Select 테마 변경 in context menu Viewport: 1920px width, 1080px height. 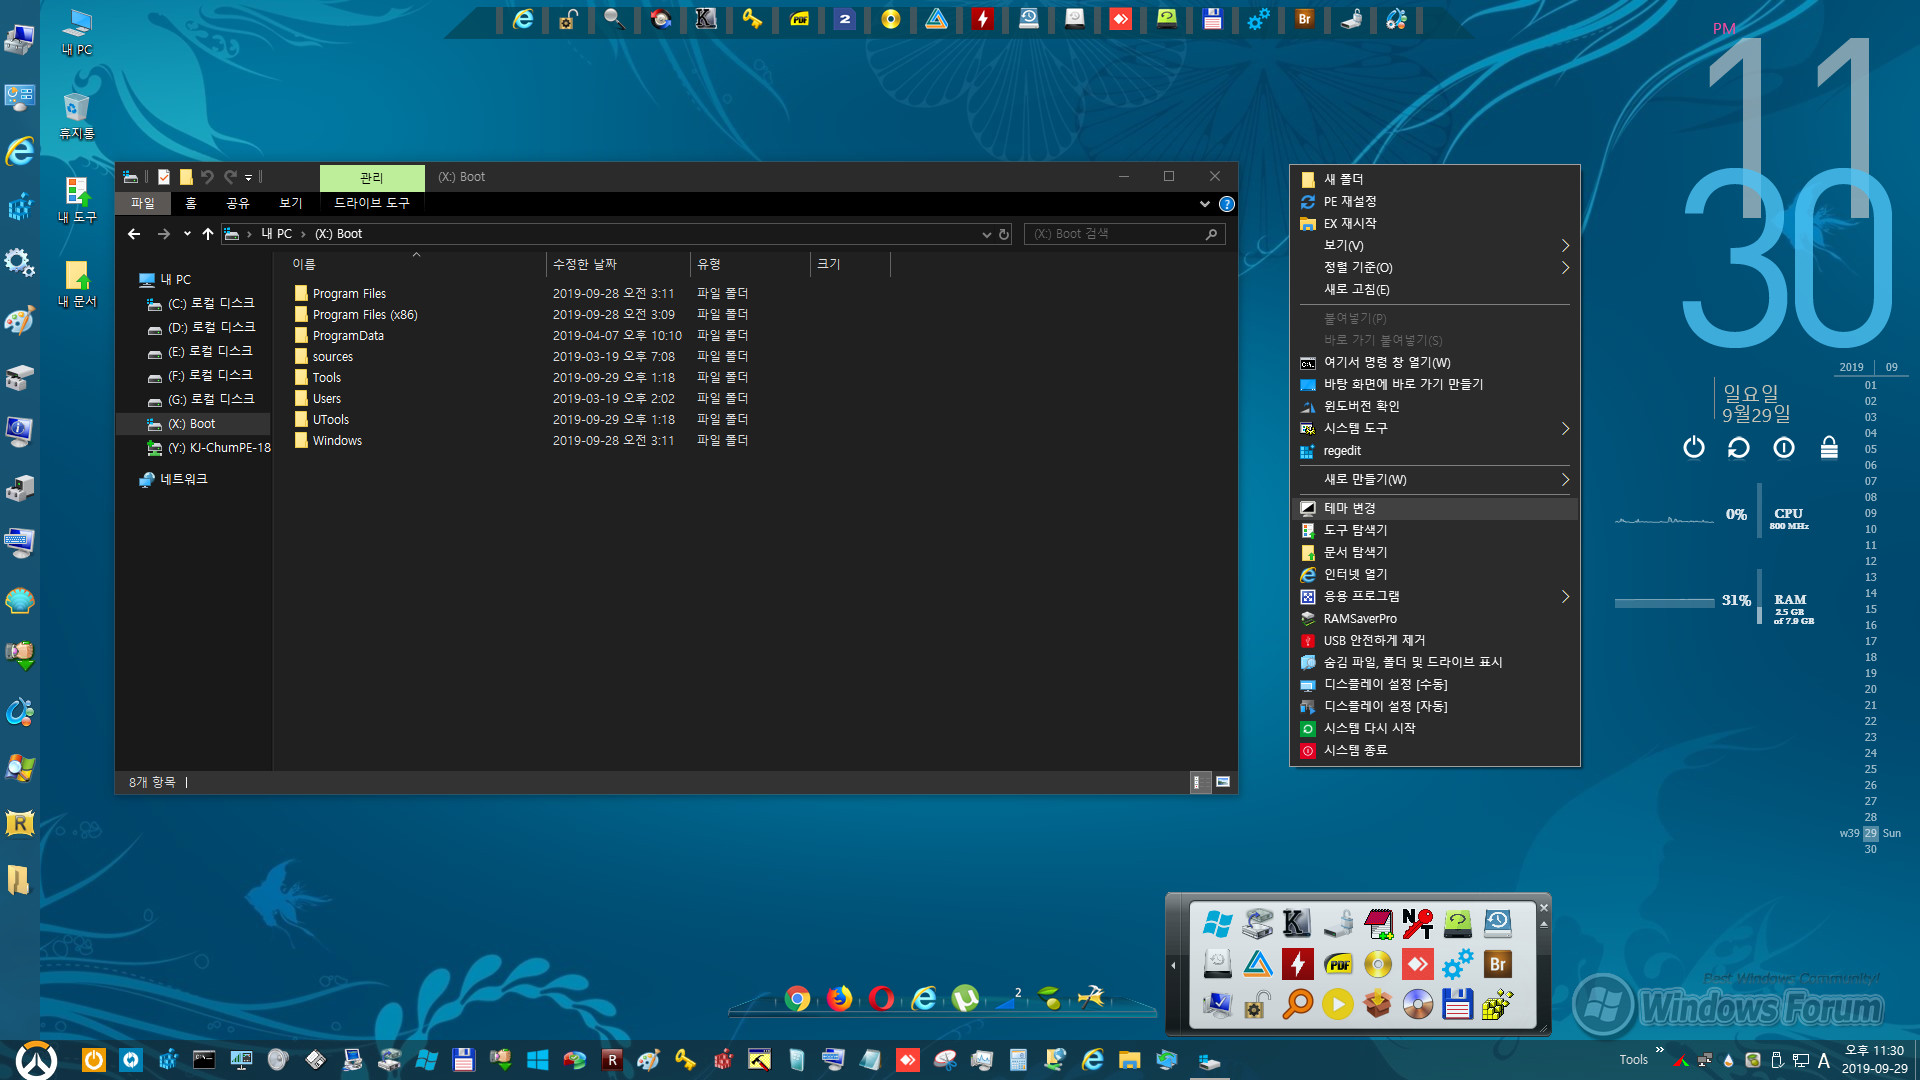[x=1435, y=508]
